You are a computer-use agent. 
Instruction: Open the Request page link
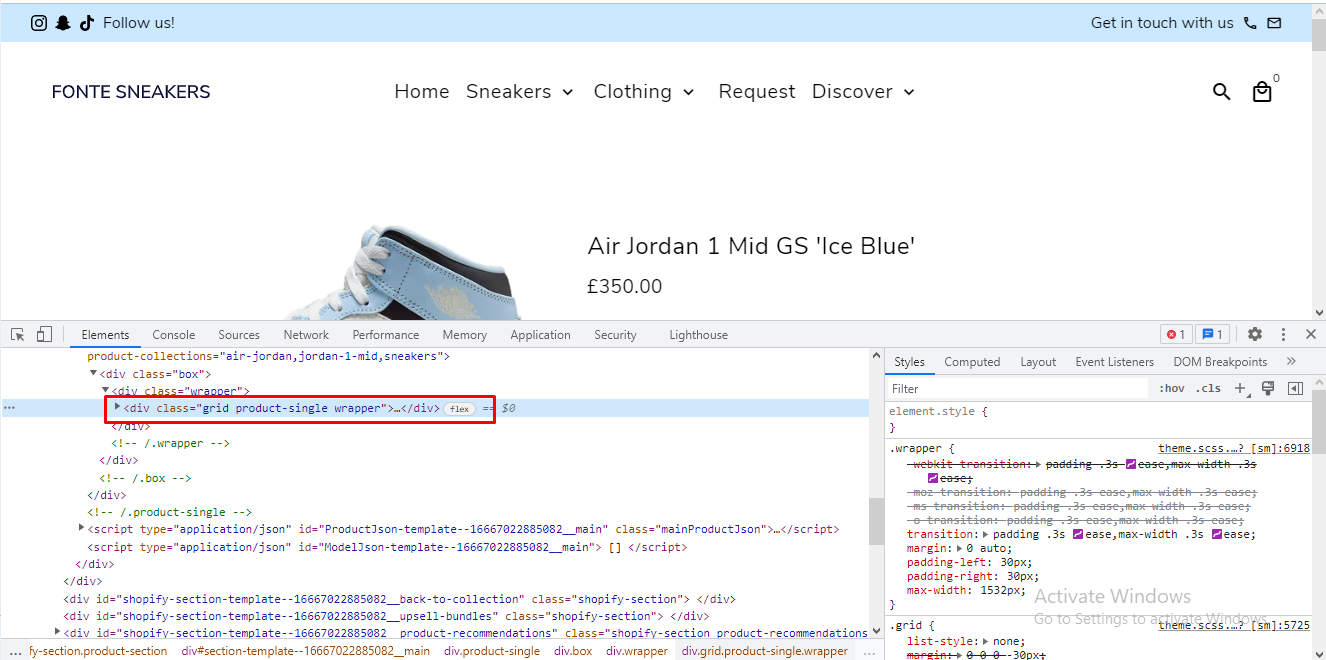(x=757, y=92)
